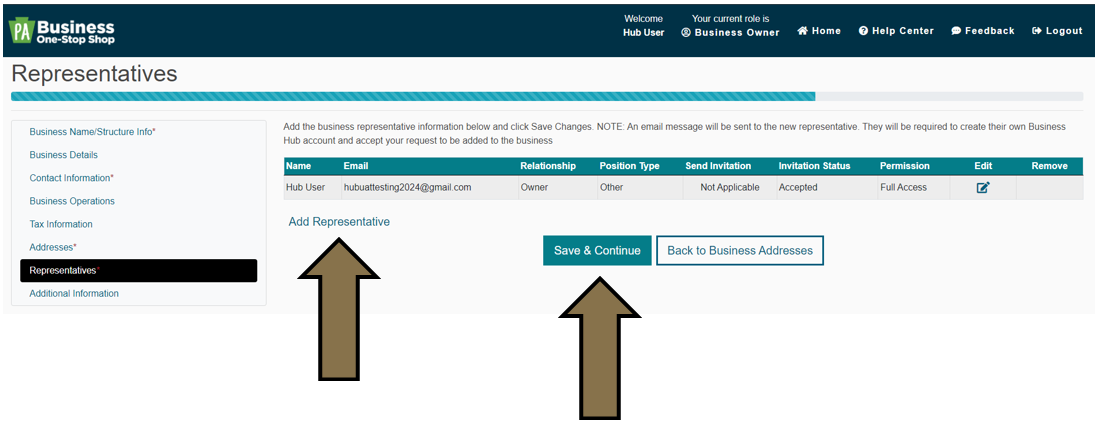Open Additional Information in the sidebar
The height and width of the screenshot is (422, 1106).
pos(74,294)
